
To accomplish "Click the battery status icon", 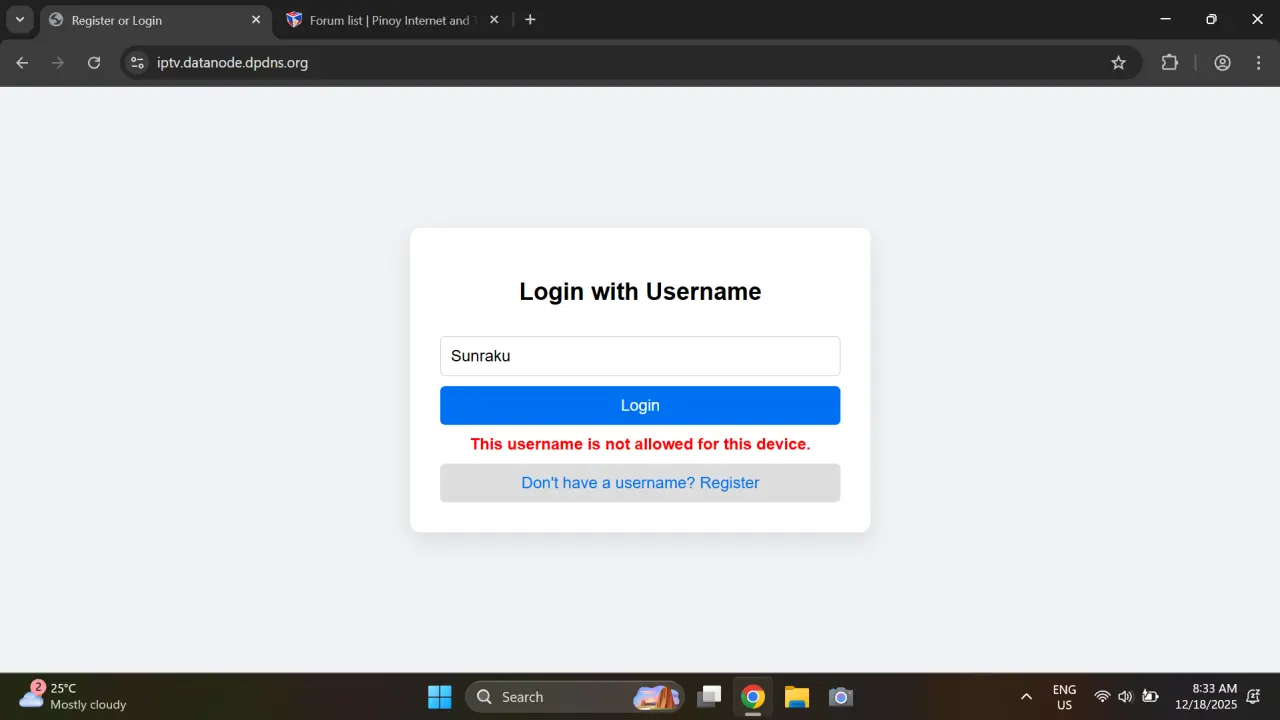I will coord(1150,697).
